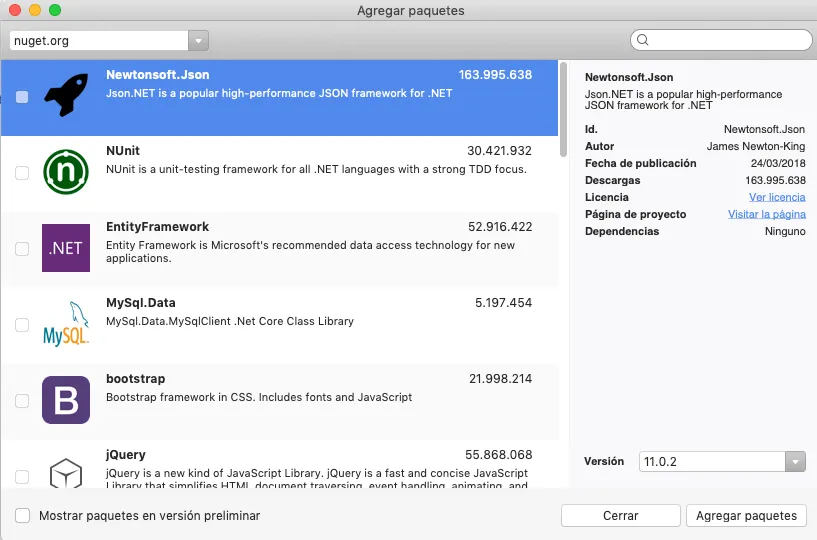Screen dimensions: 817x540
Task: Click the Agregar paquetes button
Action: click(x=746, y=516)
